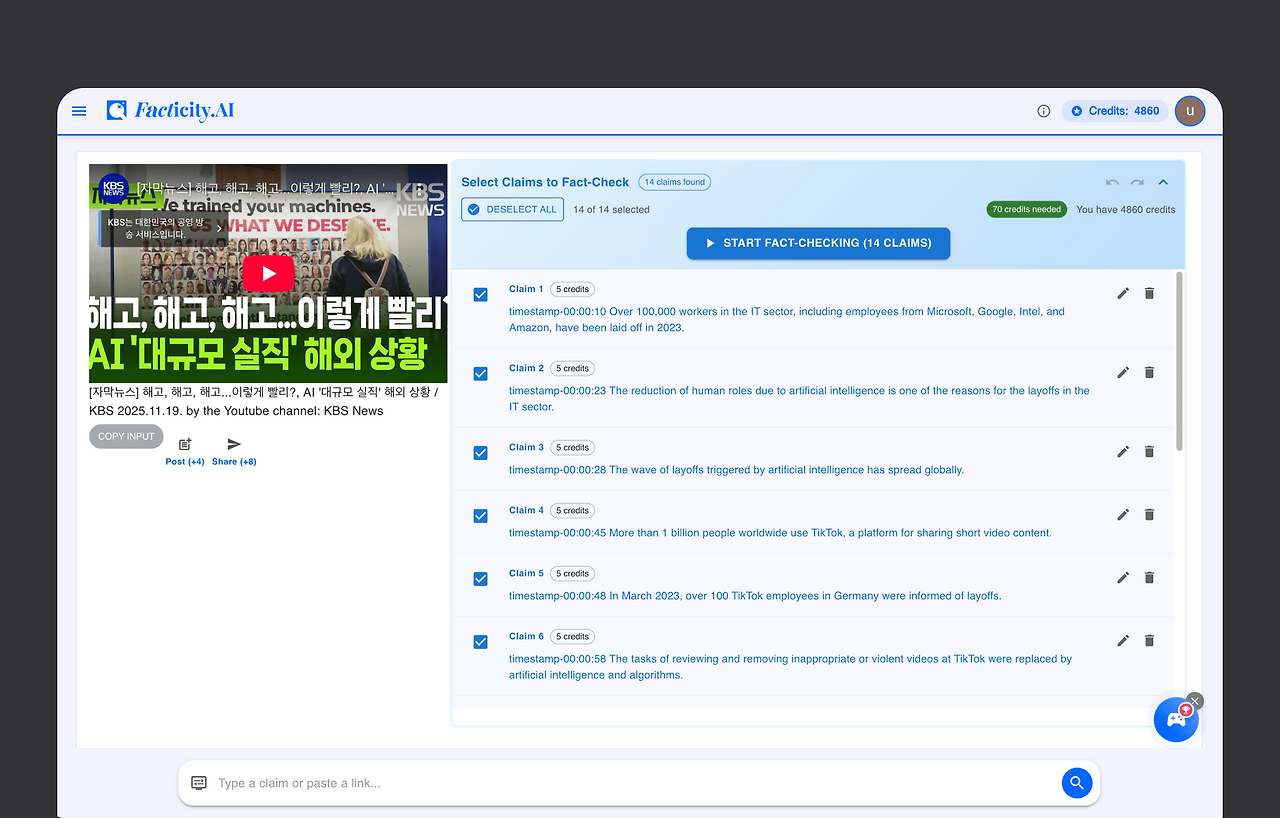Click the Copy Input button
The image size is (1280, 818).
tap(126, 436)
